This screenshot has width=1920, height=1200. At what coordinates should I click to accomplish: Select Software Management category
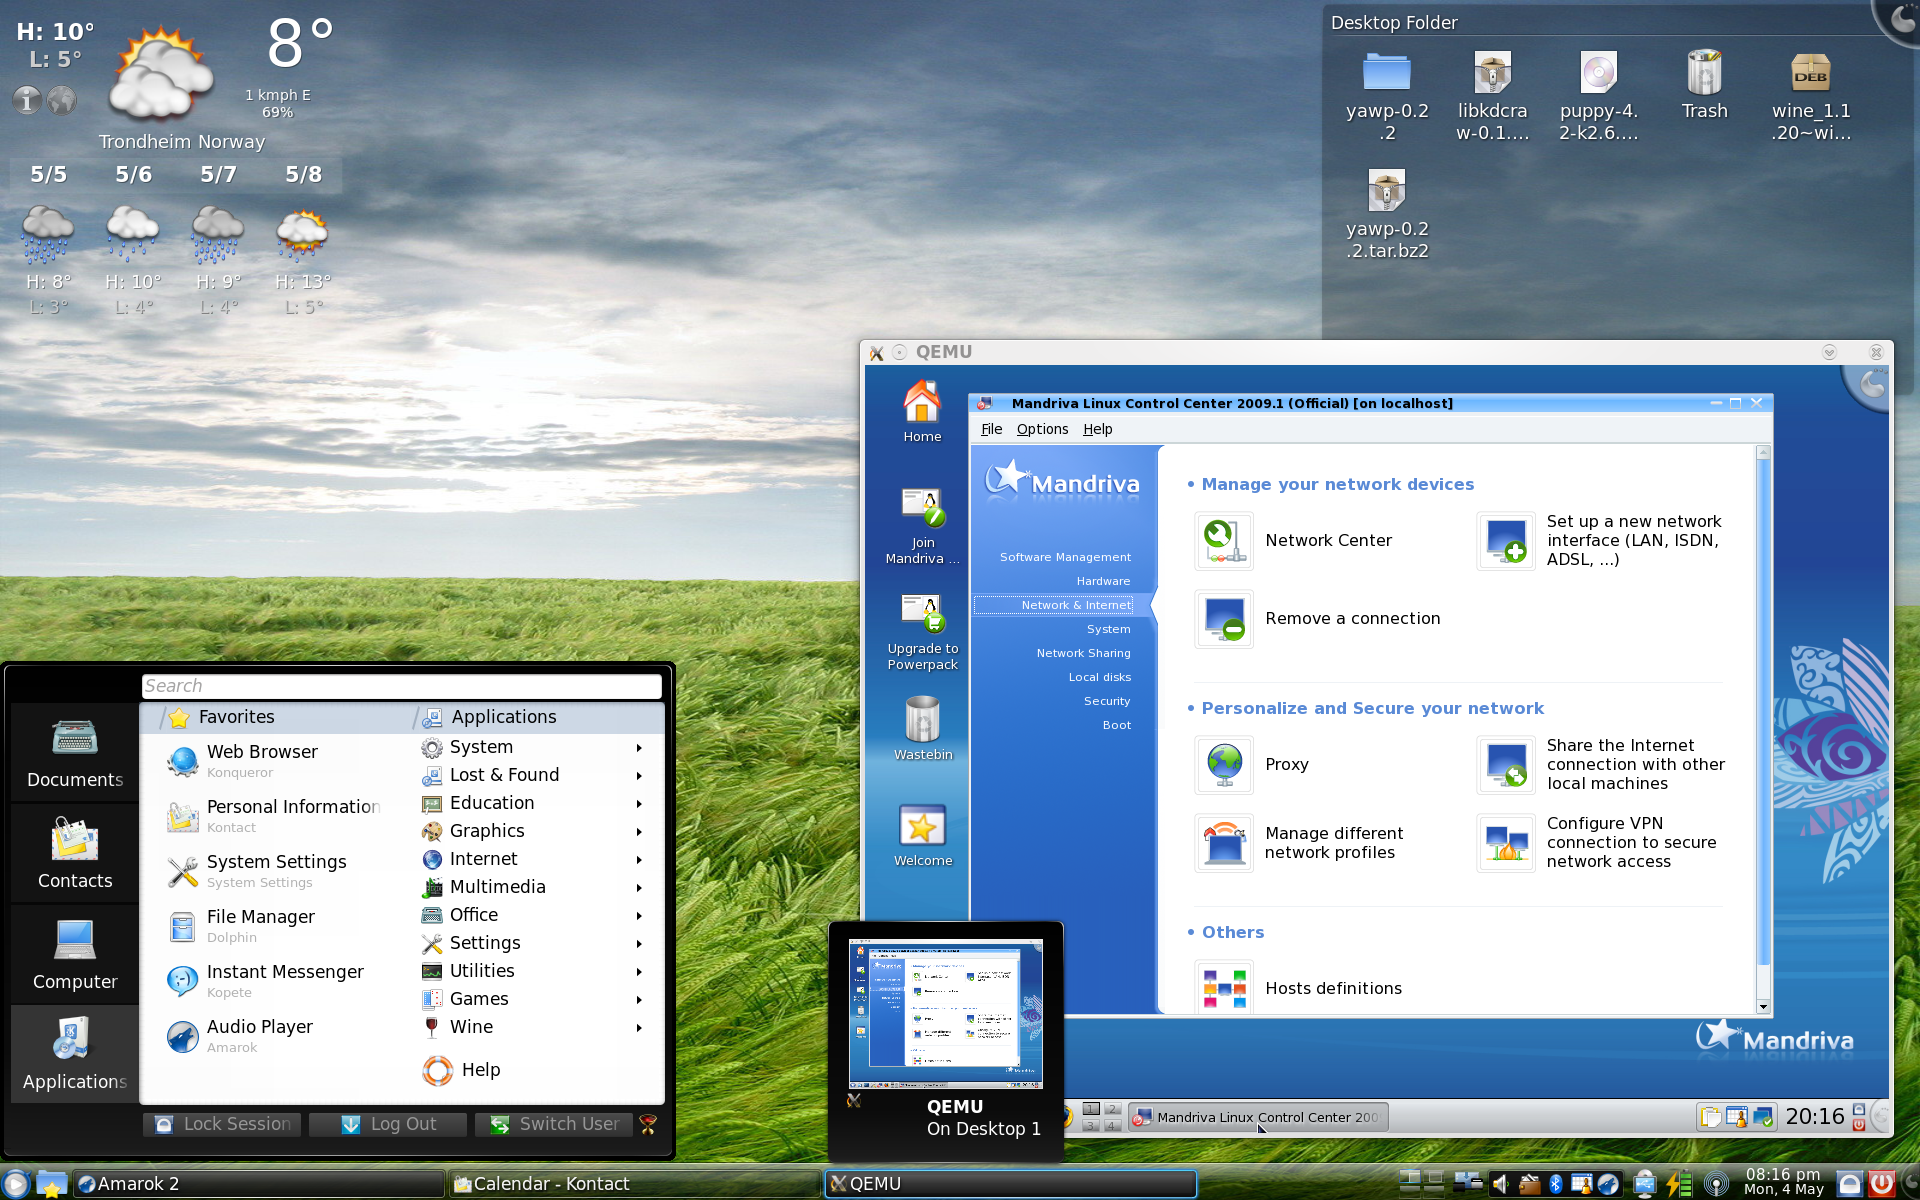click(1065, 557)
